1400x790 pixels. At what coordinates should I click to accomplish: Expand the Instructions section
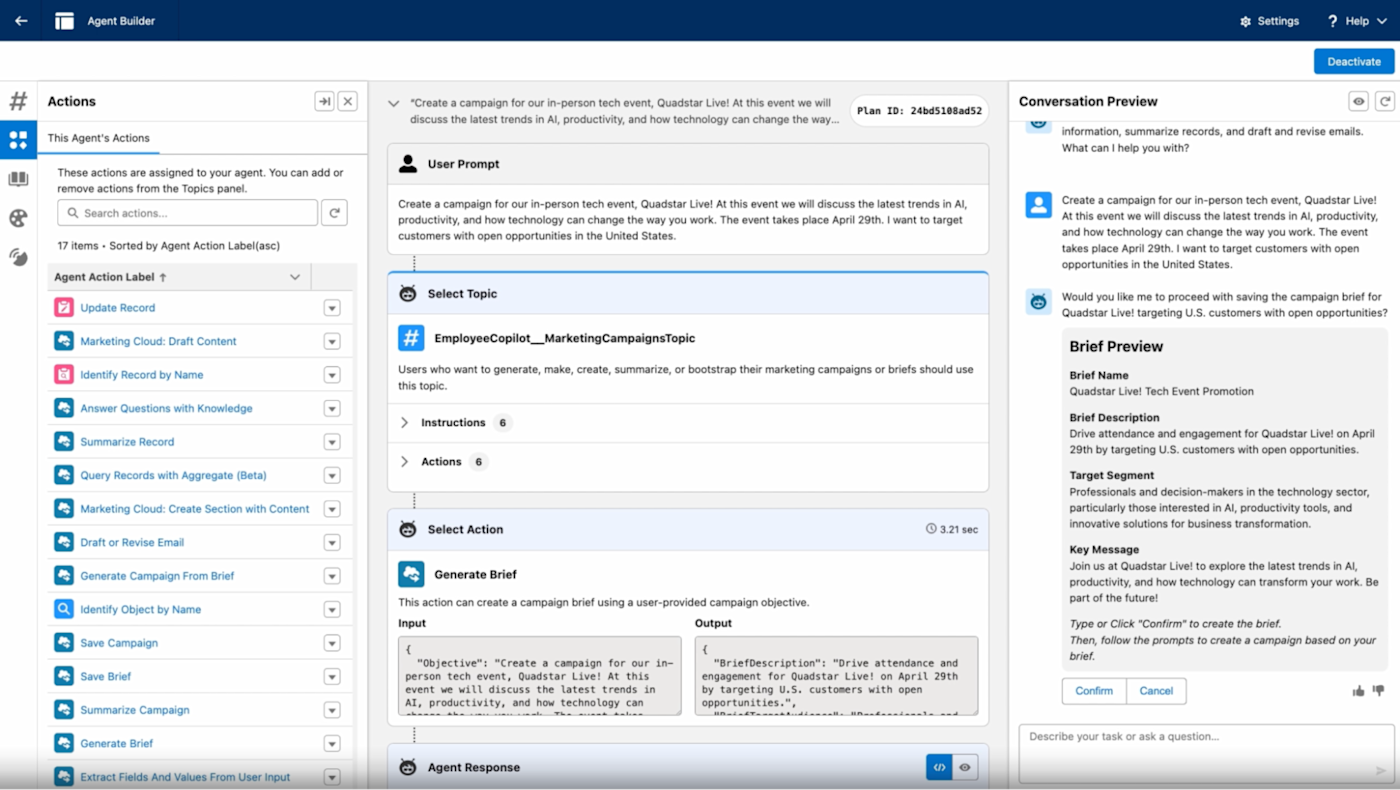click(405, 423)
